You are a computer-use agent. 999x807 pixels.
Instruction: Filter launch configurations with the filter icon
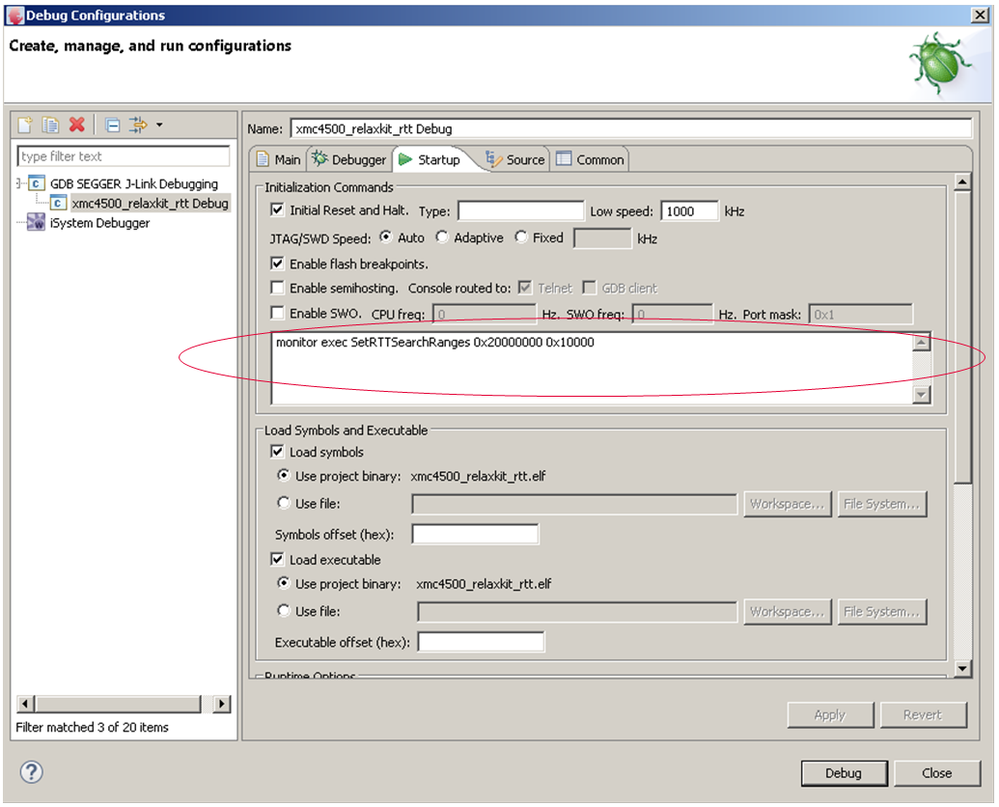(x=138, y=124)
